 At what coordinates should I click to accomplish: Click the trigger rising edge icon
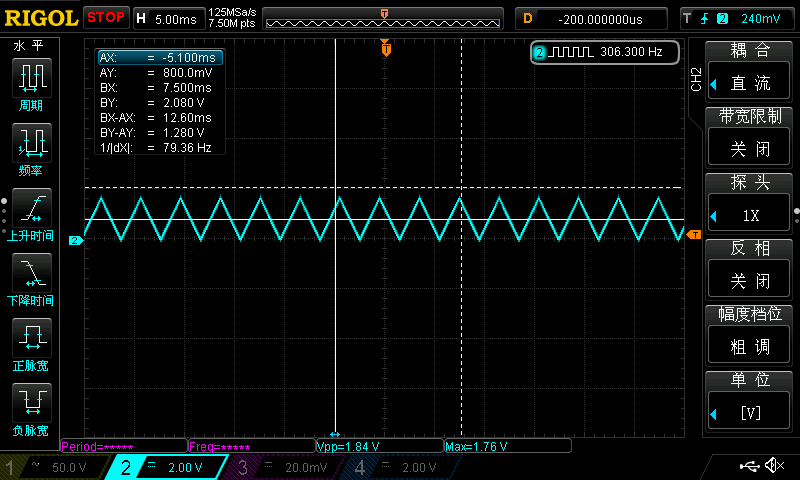(705, 19)
